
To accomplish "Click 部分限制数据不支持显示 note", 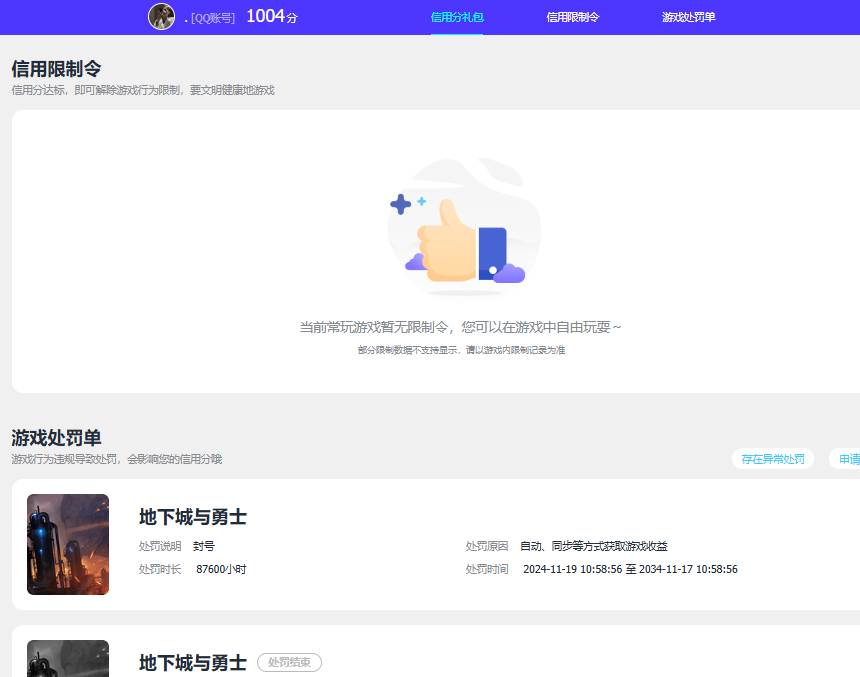I will [461, 350].
